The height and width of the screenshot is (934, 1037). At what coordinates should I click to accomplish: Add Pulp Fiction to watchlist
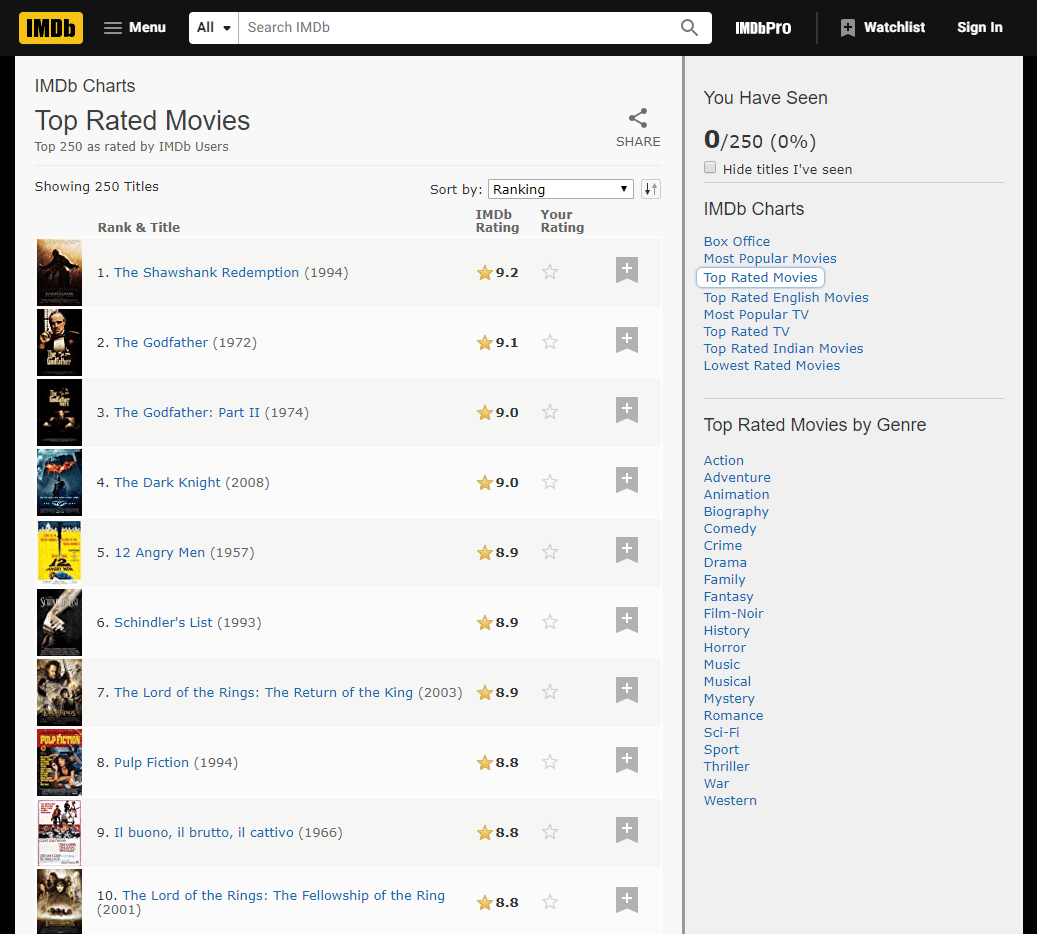click(x=627, y=760)
